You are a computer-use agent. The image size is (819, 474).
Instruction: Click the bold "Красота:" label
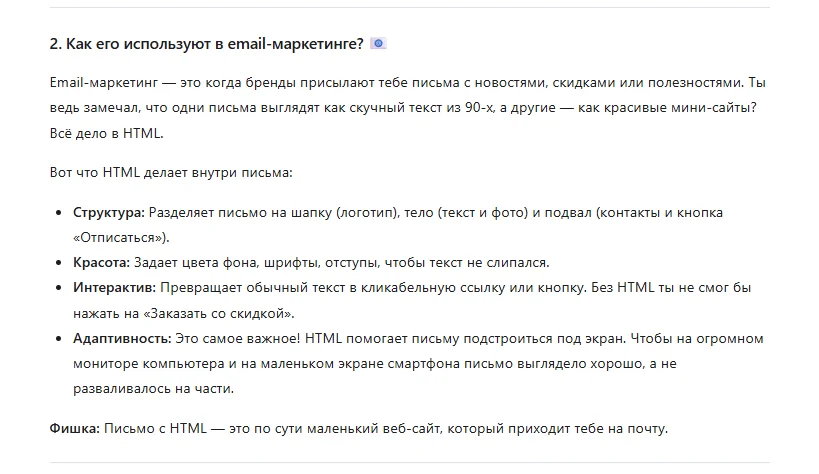click(x=101, y=262)
